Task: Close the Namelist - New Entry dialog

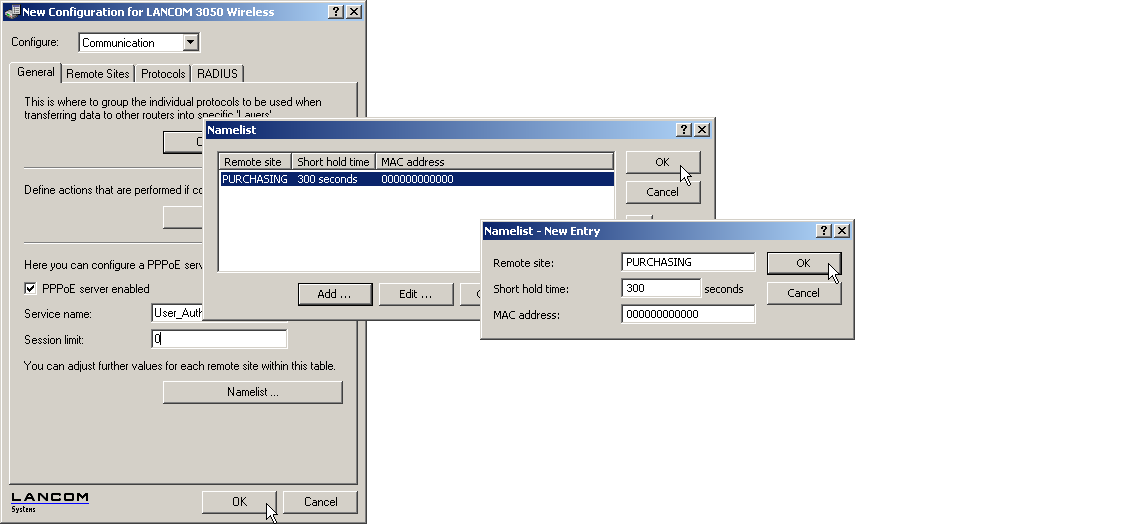Action: (x=842, y=231)
